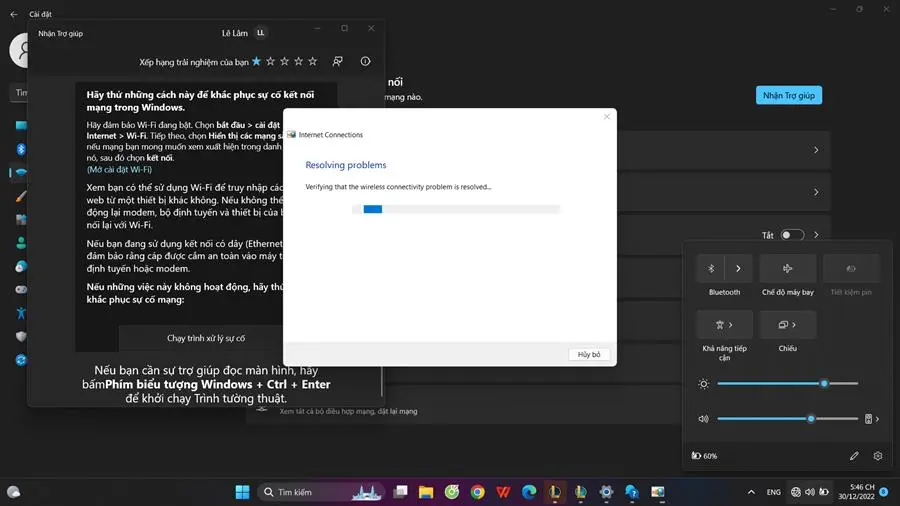Go back in Cài đặt window
Screen dimensions: 900x506
coord(14,14)
